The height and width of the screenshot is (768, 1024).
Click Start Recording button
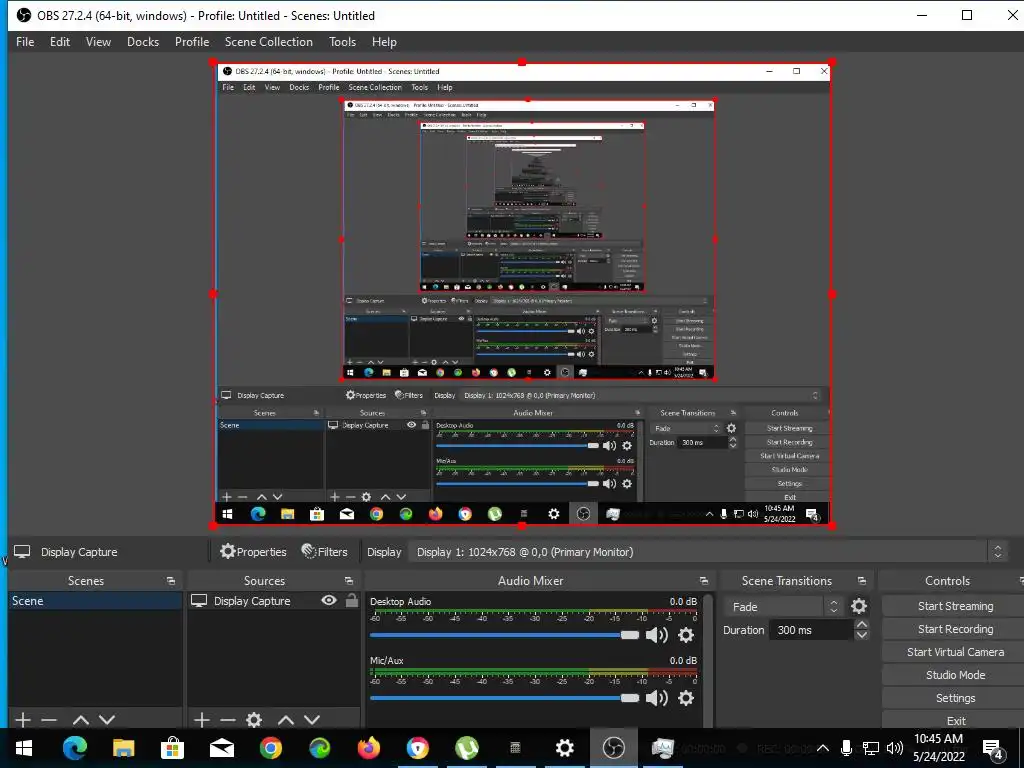(955, 629)
